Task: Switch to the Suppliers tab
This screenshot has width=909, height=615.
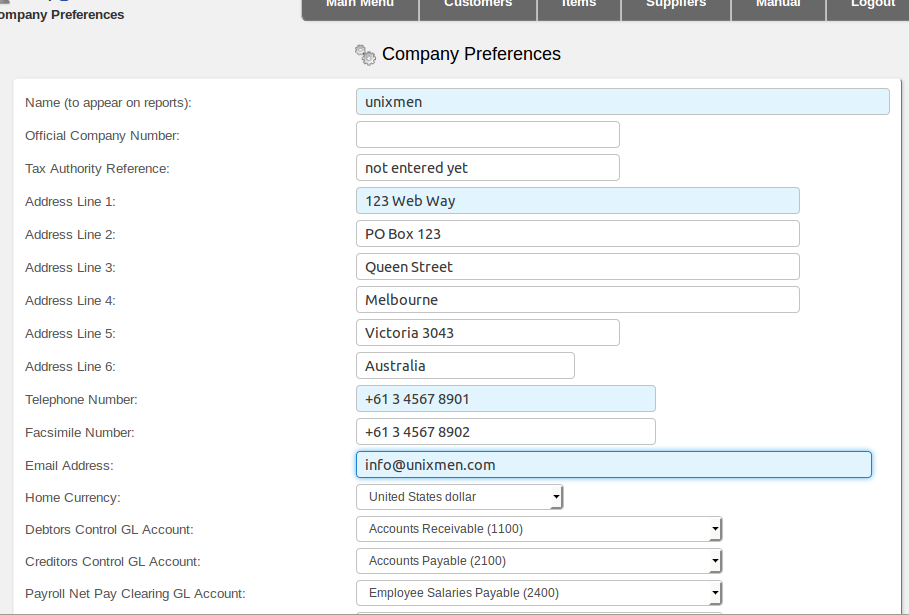Action: (x=676, y=7)
